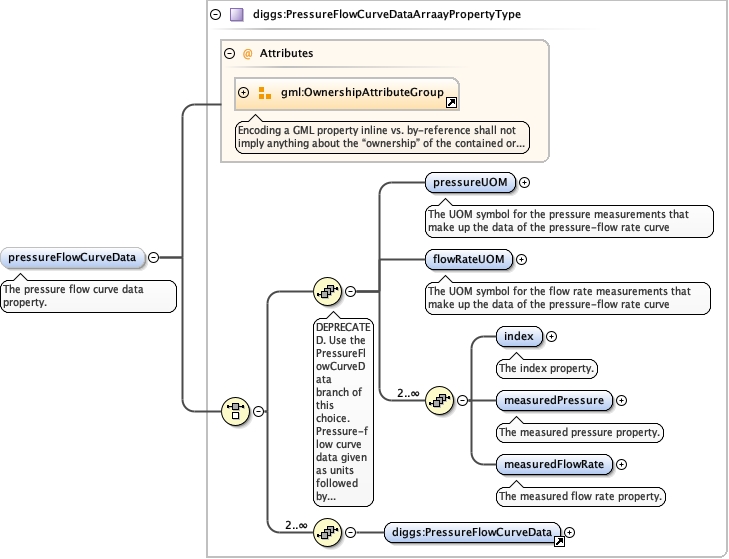This screenshot has width=729, height=559.
Task: Select the pressureFlowCurveData element
Action: 73,258
